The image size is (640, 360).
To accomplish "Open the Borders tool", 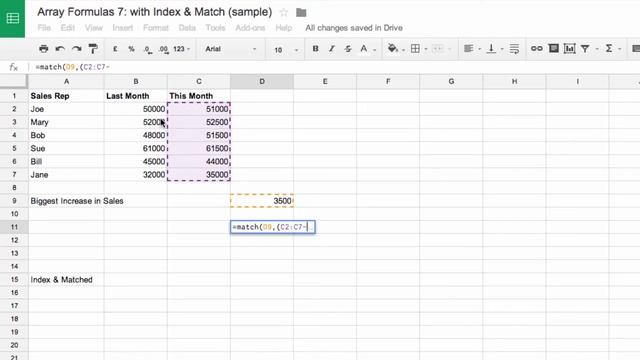I will point(415,49).
